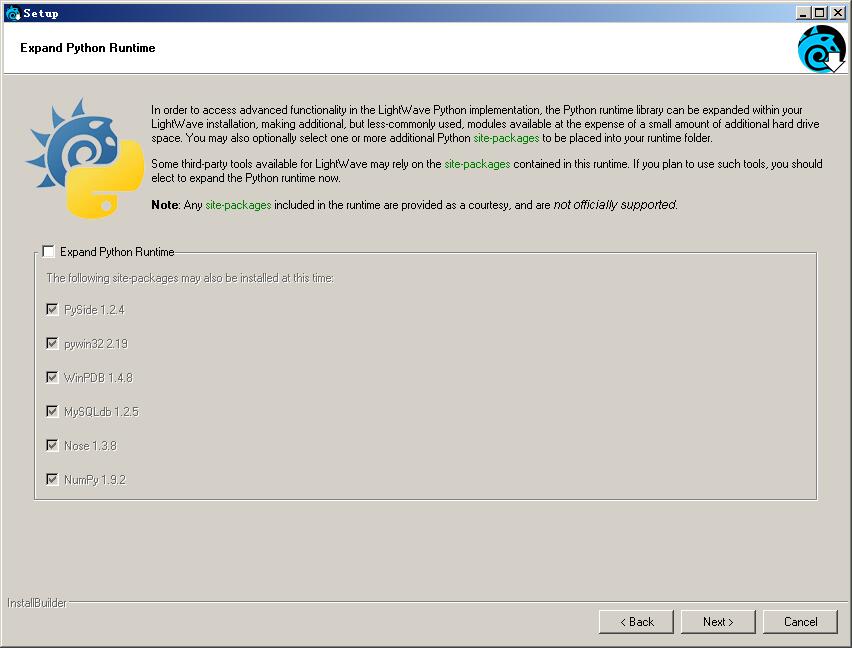Image resolution: width=852 pixels, height=648 pixels.
Task: Click the 'InstallBuilder' label
Action: coord(36,603)
